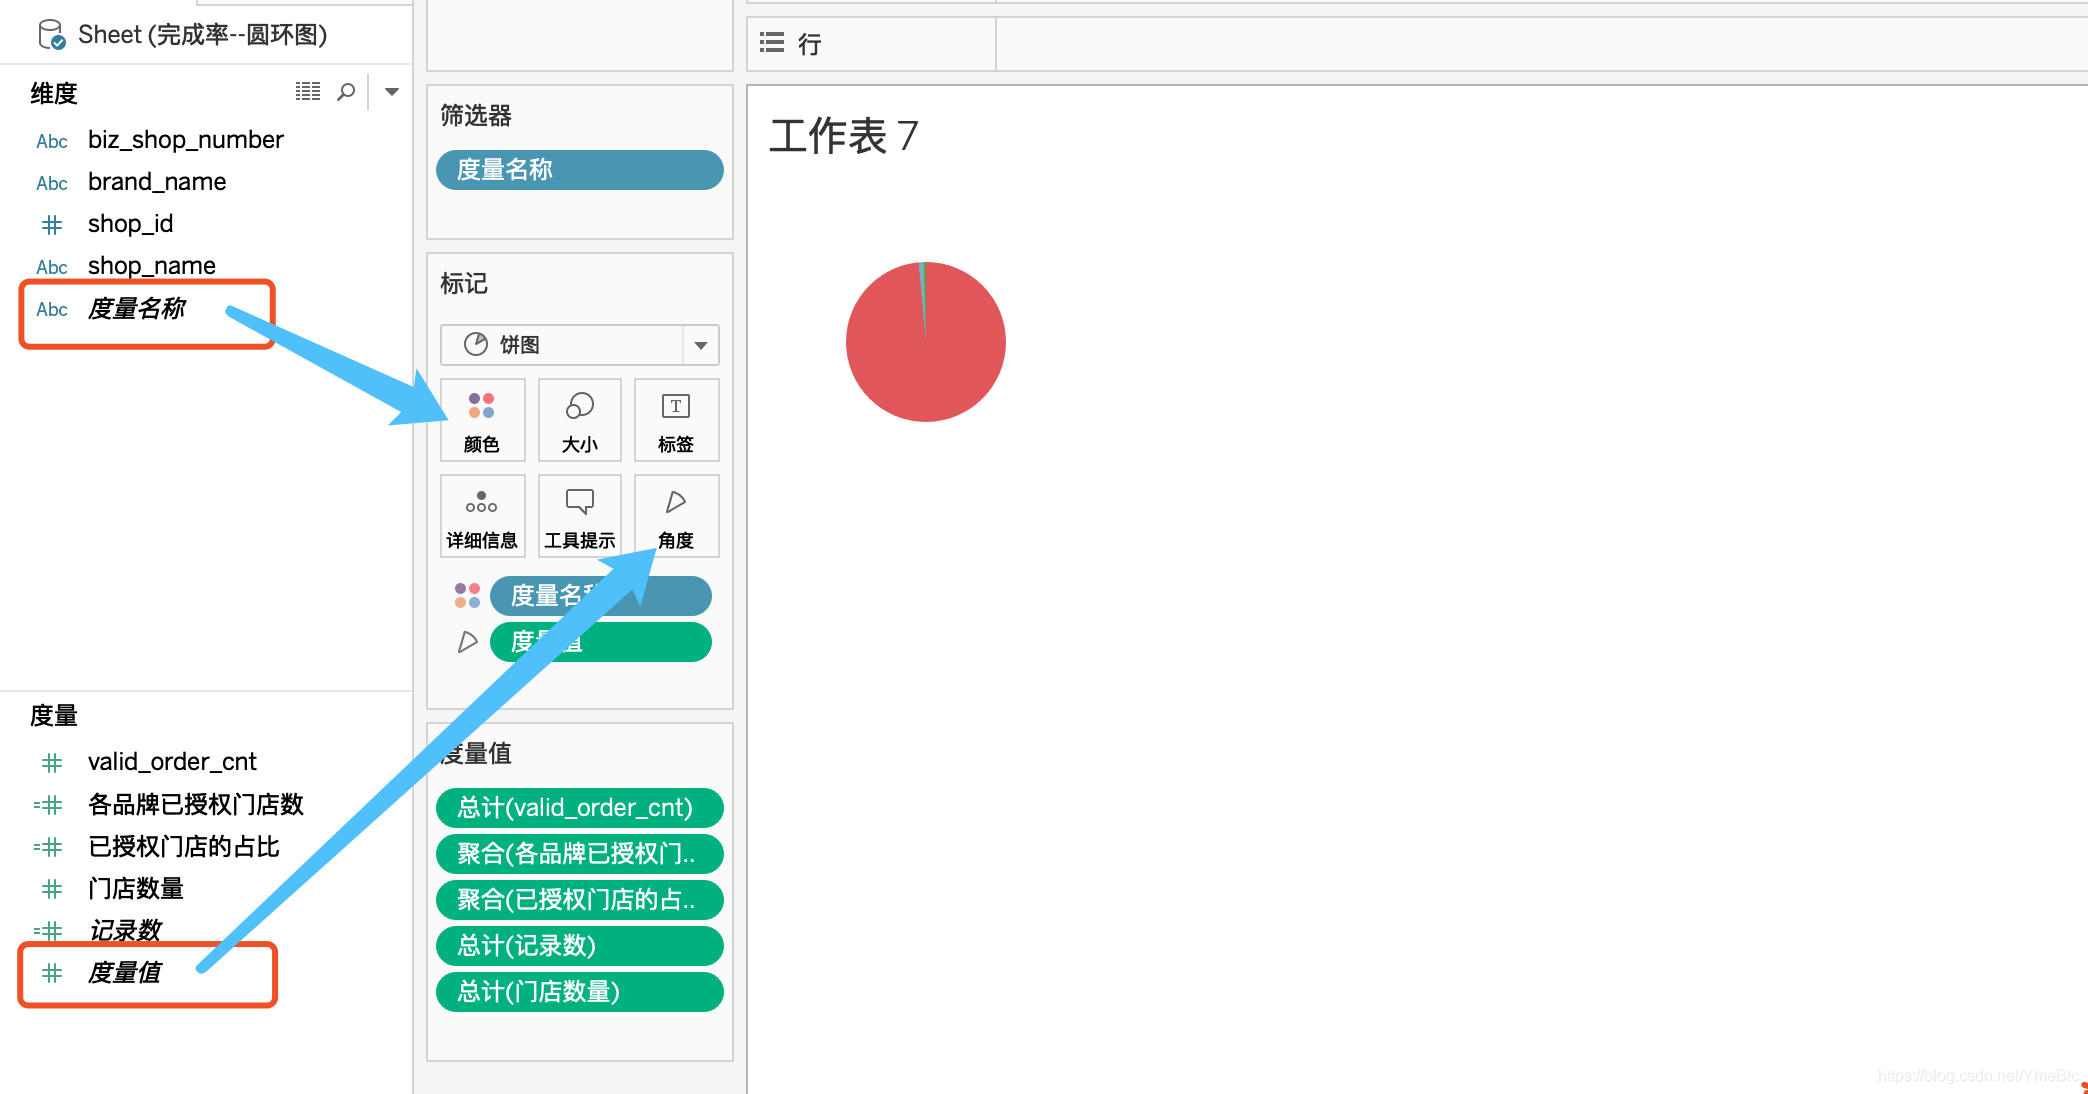The image size is (2088, 1094).
Task: Click the 大小 marks card button
Action: point(580,420)
